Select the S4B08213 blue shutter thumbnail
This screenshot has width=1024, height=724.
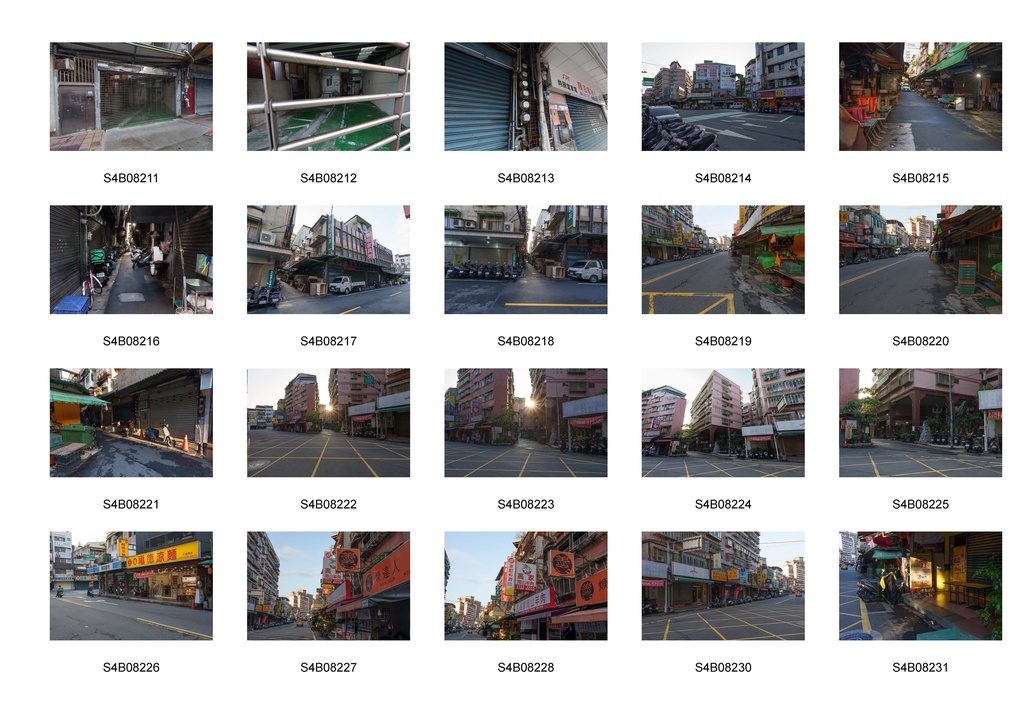pos(526,97)
